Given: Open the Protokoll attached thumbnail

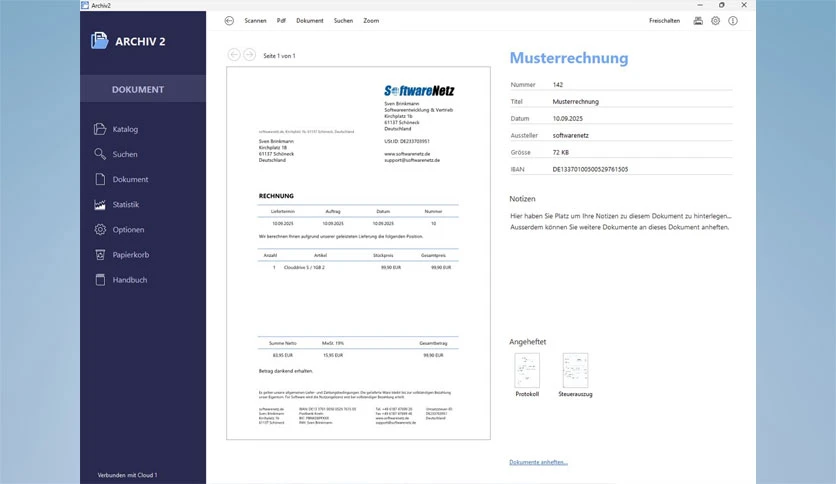Looking at the screenshot, I should coord(527,370).
